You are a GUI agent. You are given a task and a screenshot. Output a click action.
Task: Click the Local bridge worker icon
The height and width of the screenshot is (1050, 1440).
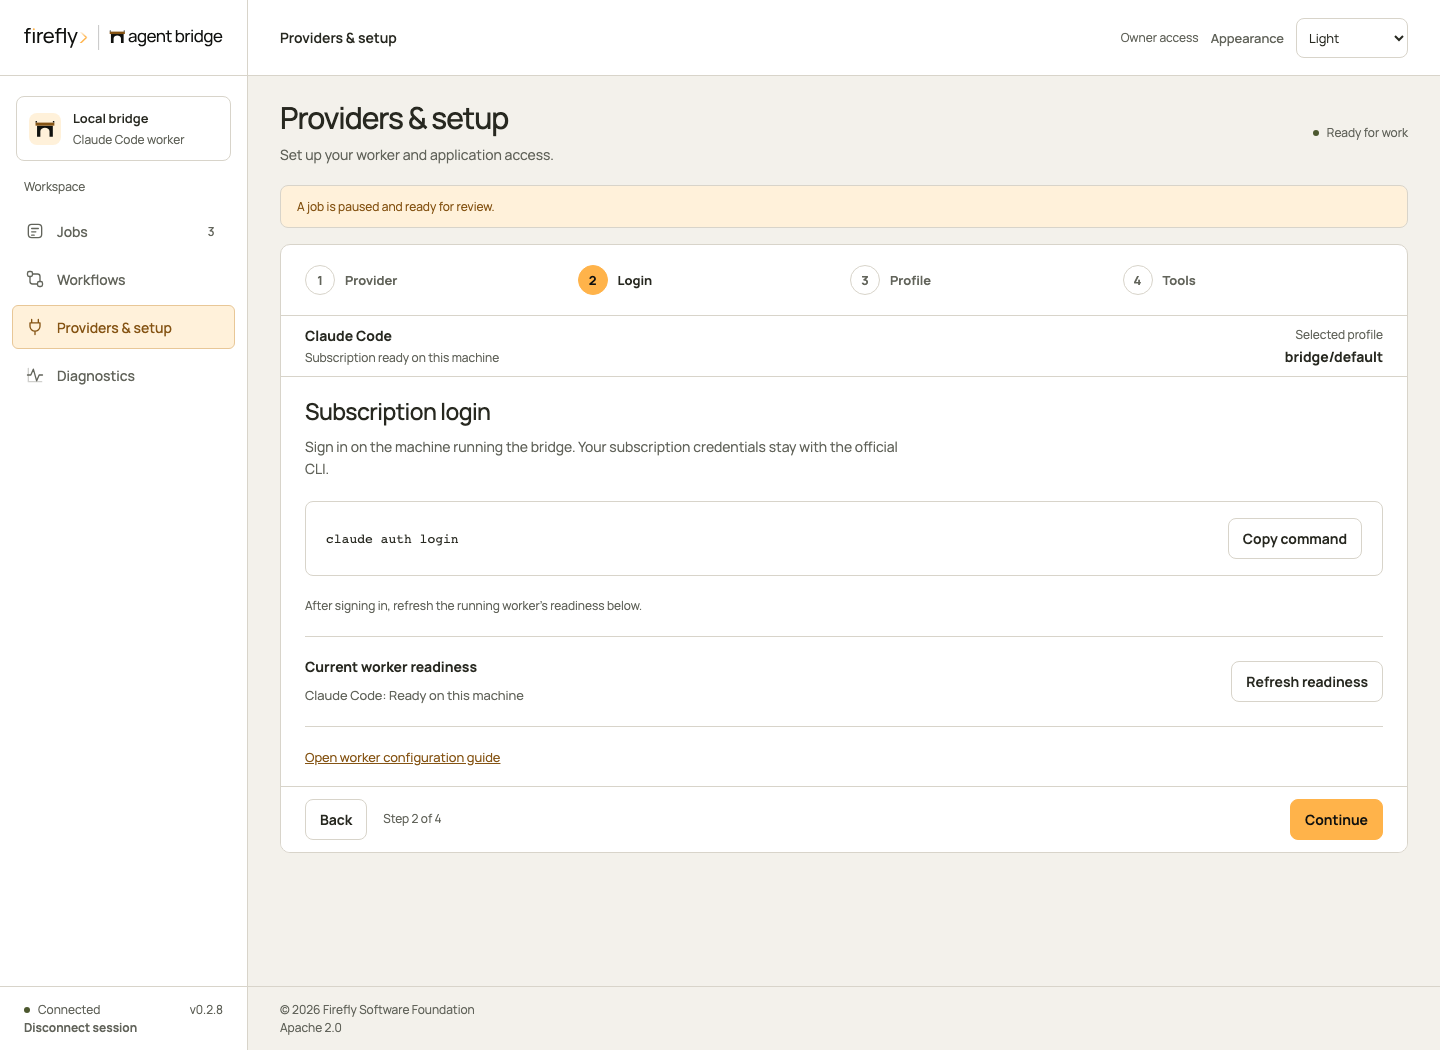pos(45,129)
